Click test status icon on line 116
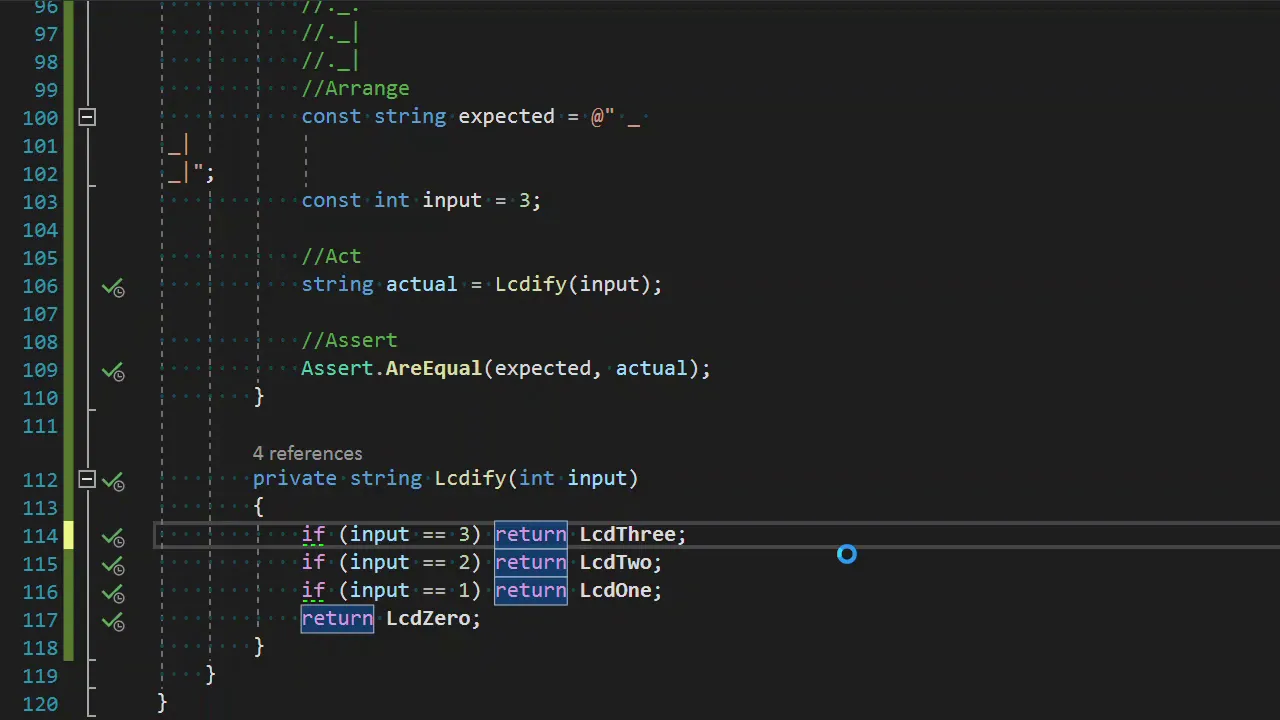 click(113, 593)
